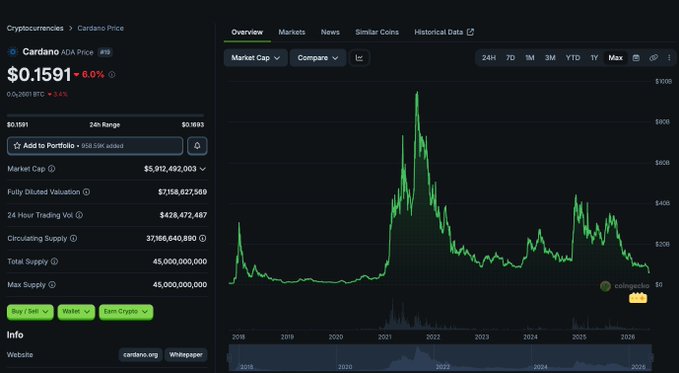Viewport: 679px width, 373px height.
Task: Click the yellow candy reward icon
Action: click(638, 298)
